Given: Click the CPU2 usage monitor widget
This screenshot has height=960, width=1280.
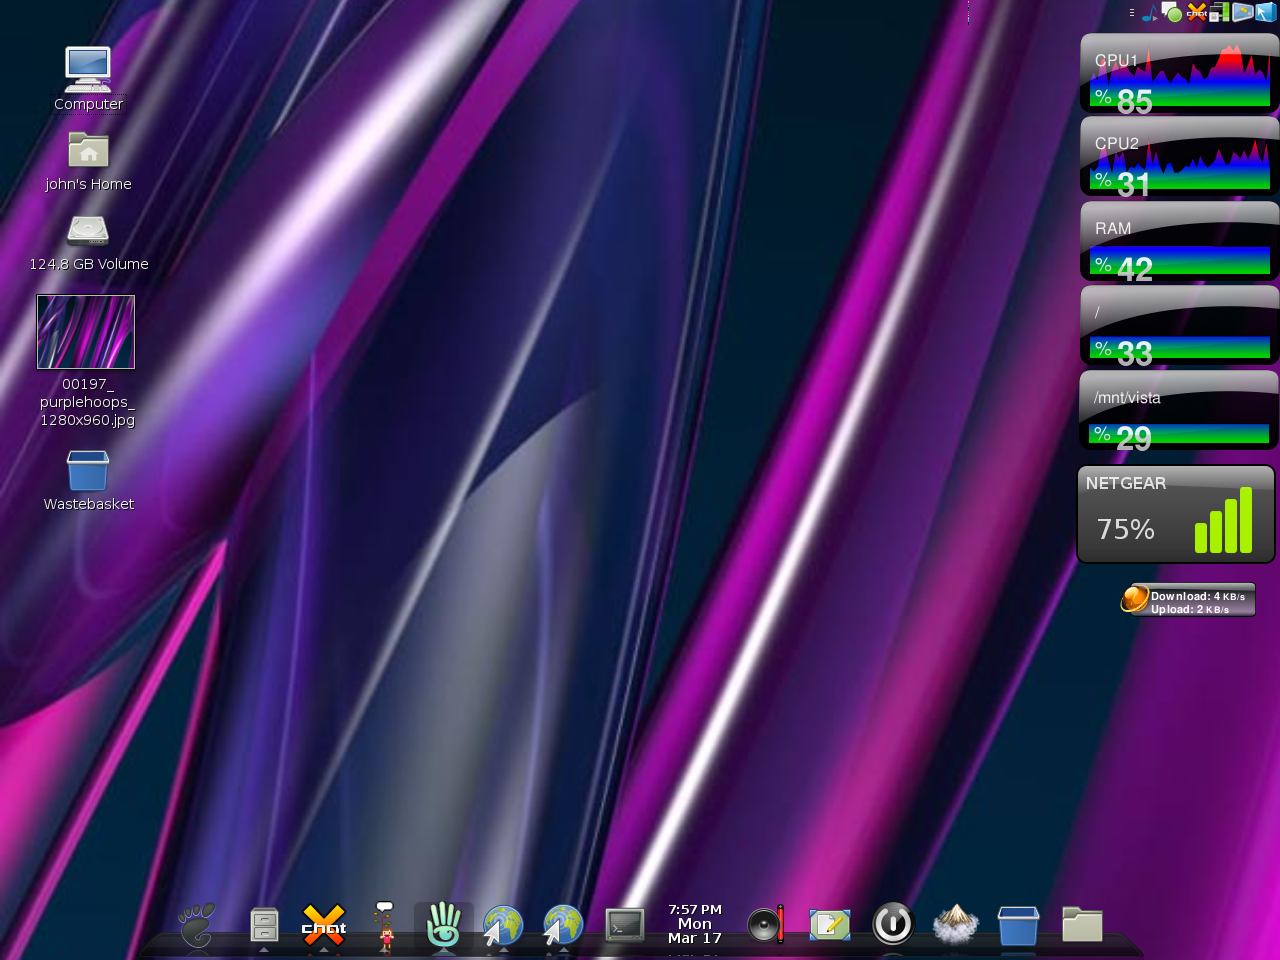Looking at the screenshot, I should (x=1179, y=157).
